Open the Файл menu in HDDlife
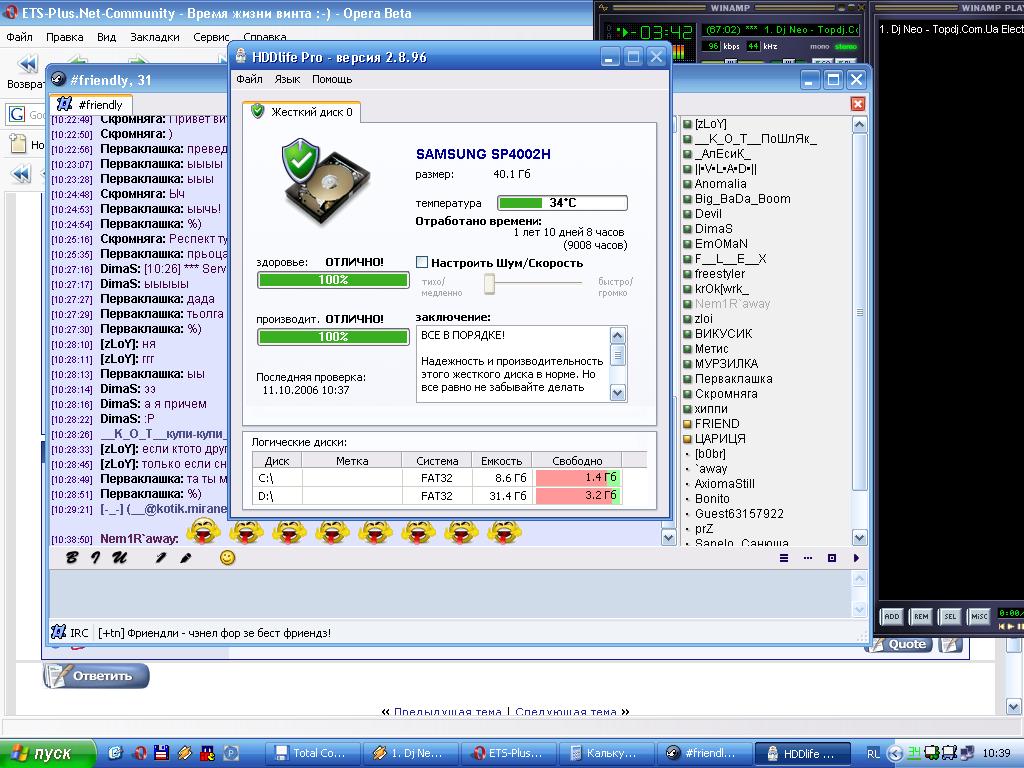 [249, 79]
